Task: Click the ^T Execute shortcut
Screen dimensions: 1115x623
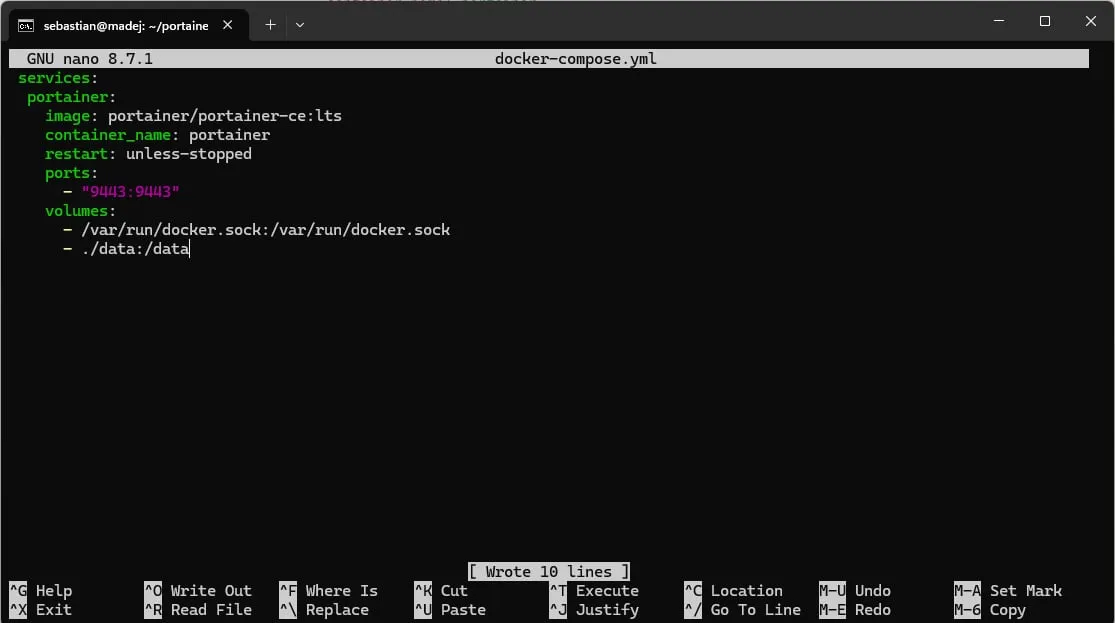Action: point(594,590)
